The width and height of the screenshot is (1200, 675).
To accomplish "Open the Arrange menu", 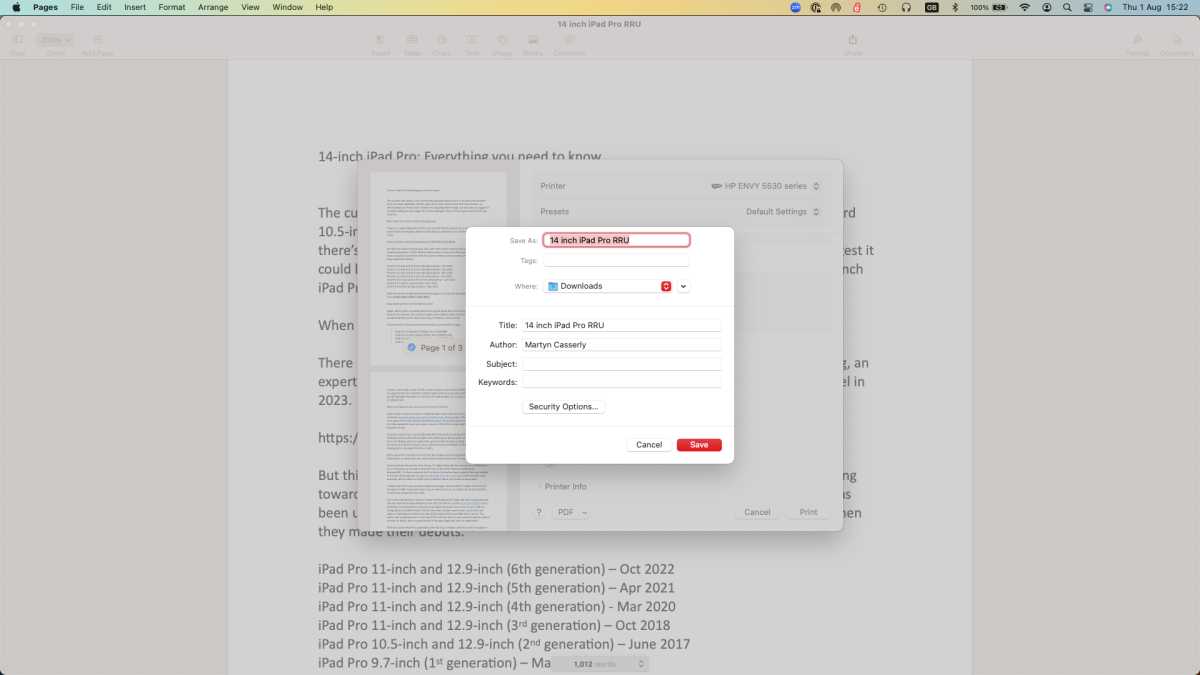I will (x=213, y=7).
